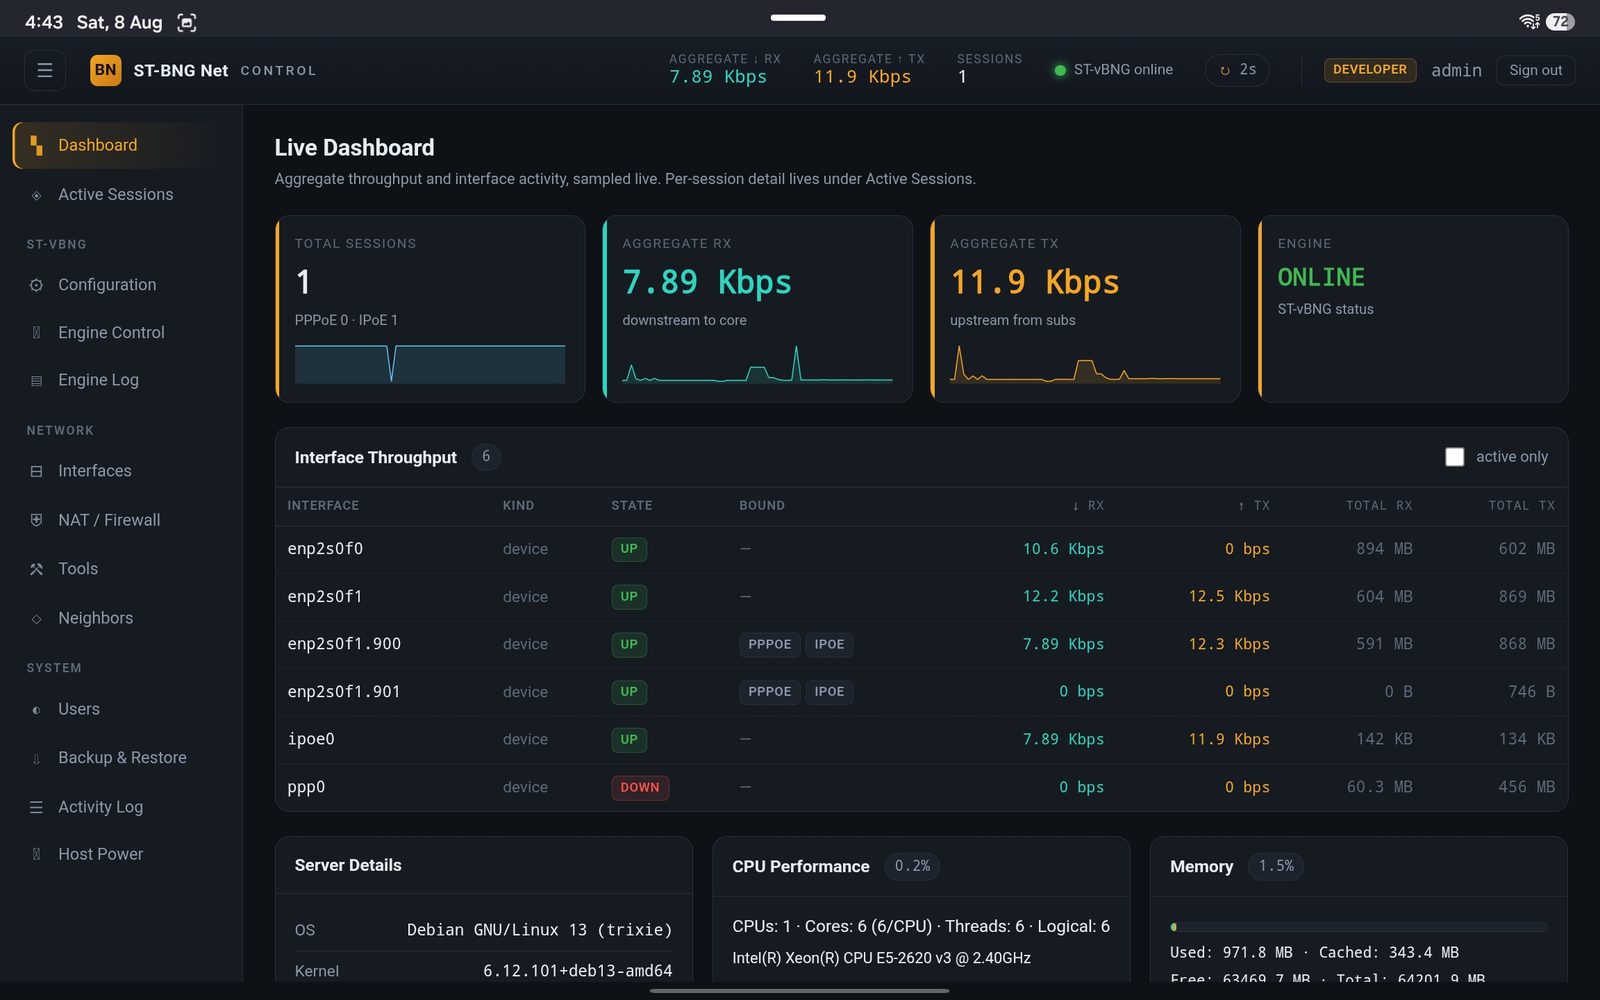
Task: Click the NAT / Firewall shield icon
Action: [x=36, y=520]
